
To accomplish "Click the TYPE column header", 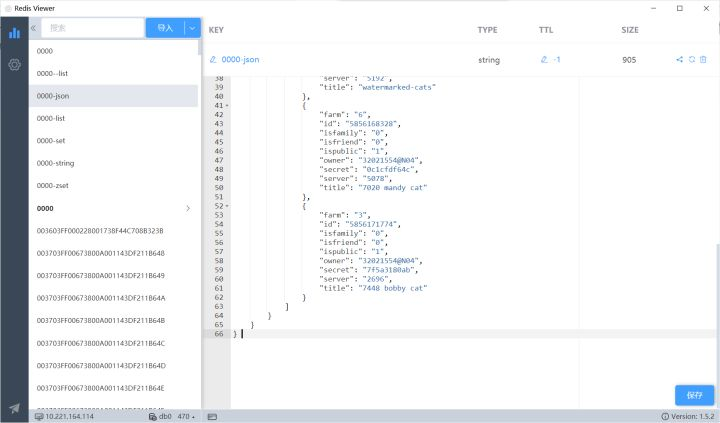I will tap(487, 30).
